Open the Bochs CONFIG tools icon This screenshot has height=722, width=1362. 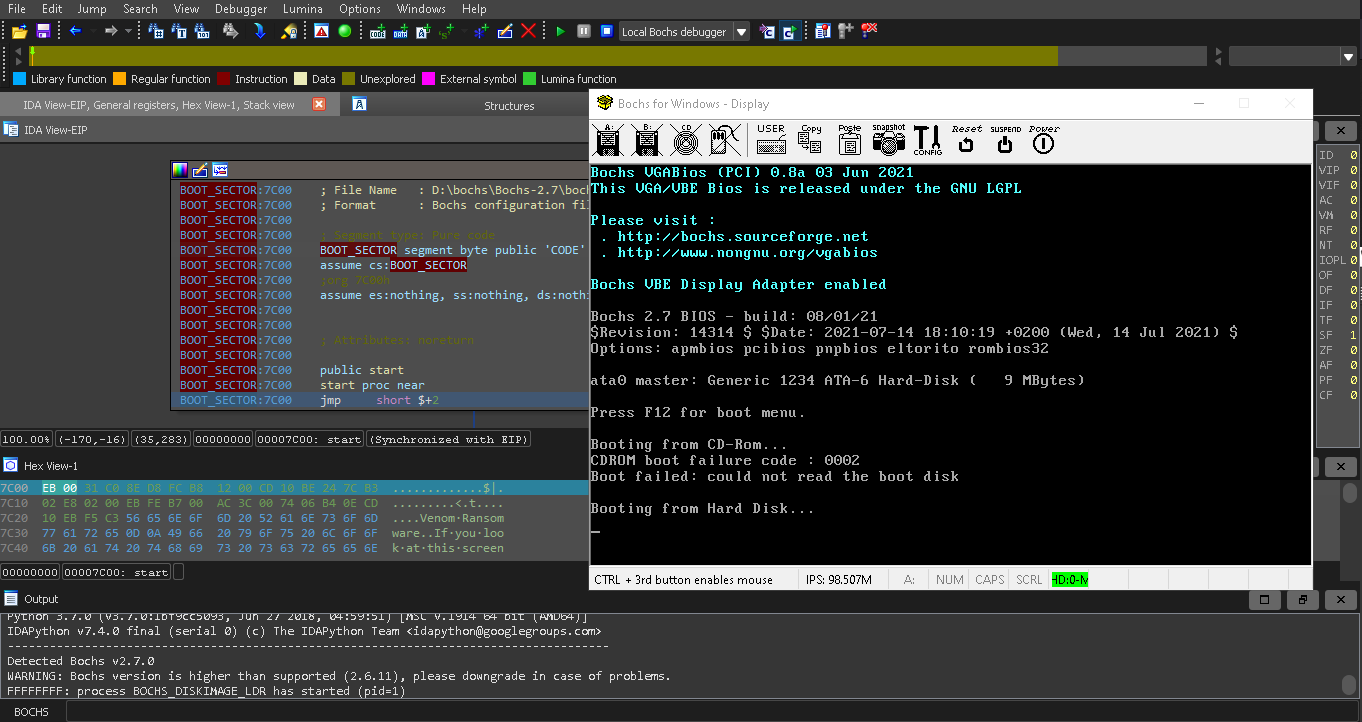928,140
